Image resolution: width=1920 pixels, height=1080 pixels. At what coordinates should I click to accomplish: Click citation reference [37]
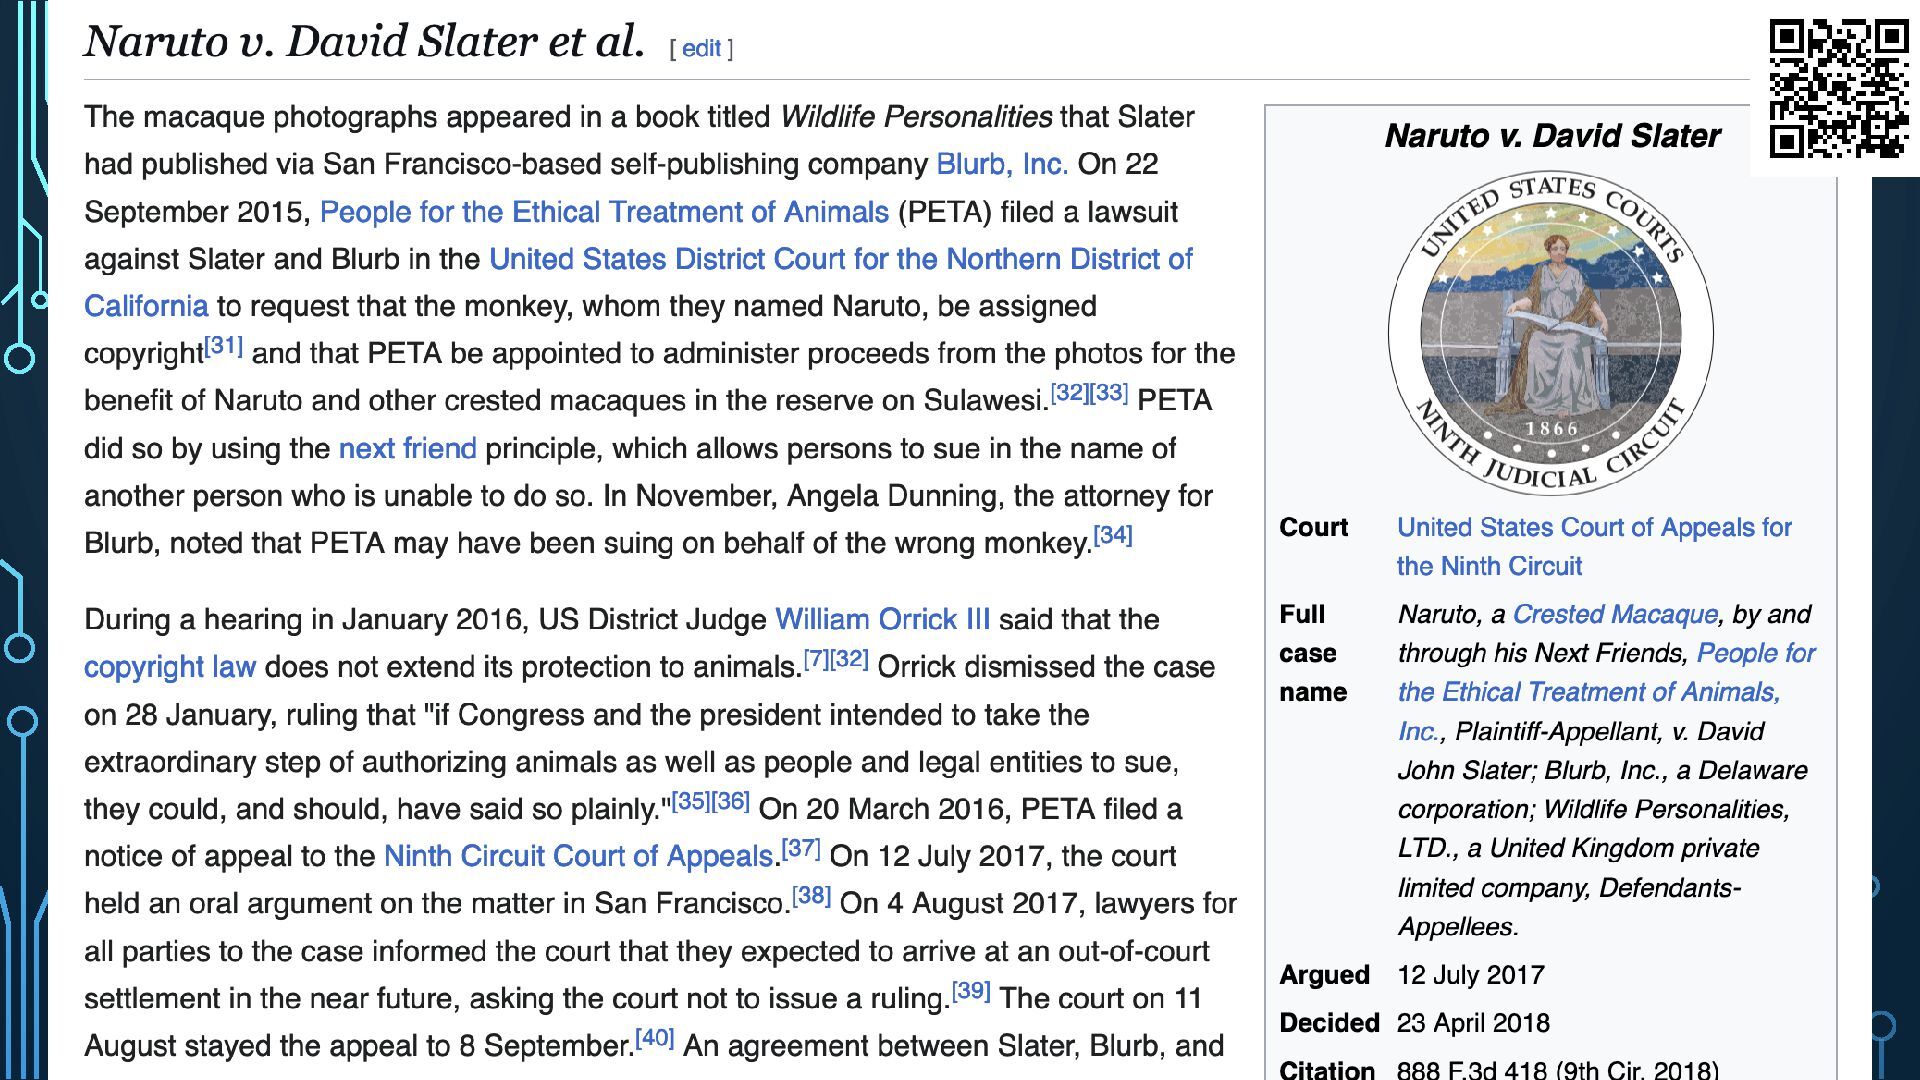[801, 849]
